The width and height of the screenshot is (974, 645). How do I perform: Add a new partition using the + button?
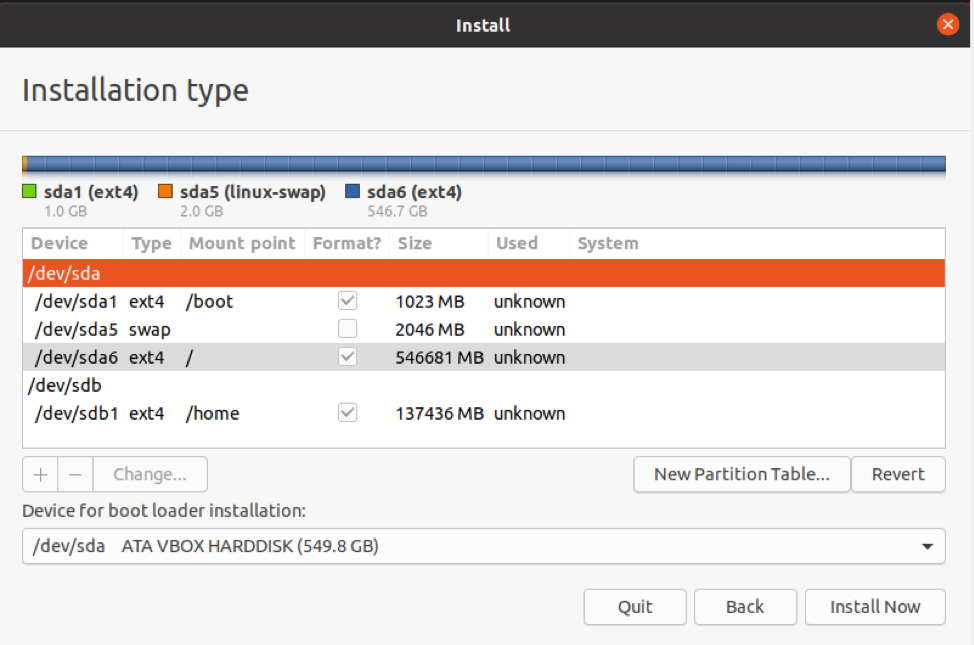point(39,474)
